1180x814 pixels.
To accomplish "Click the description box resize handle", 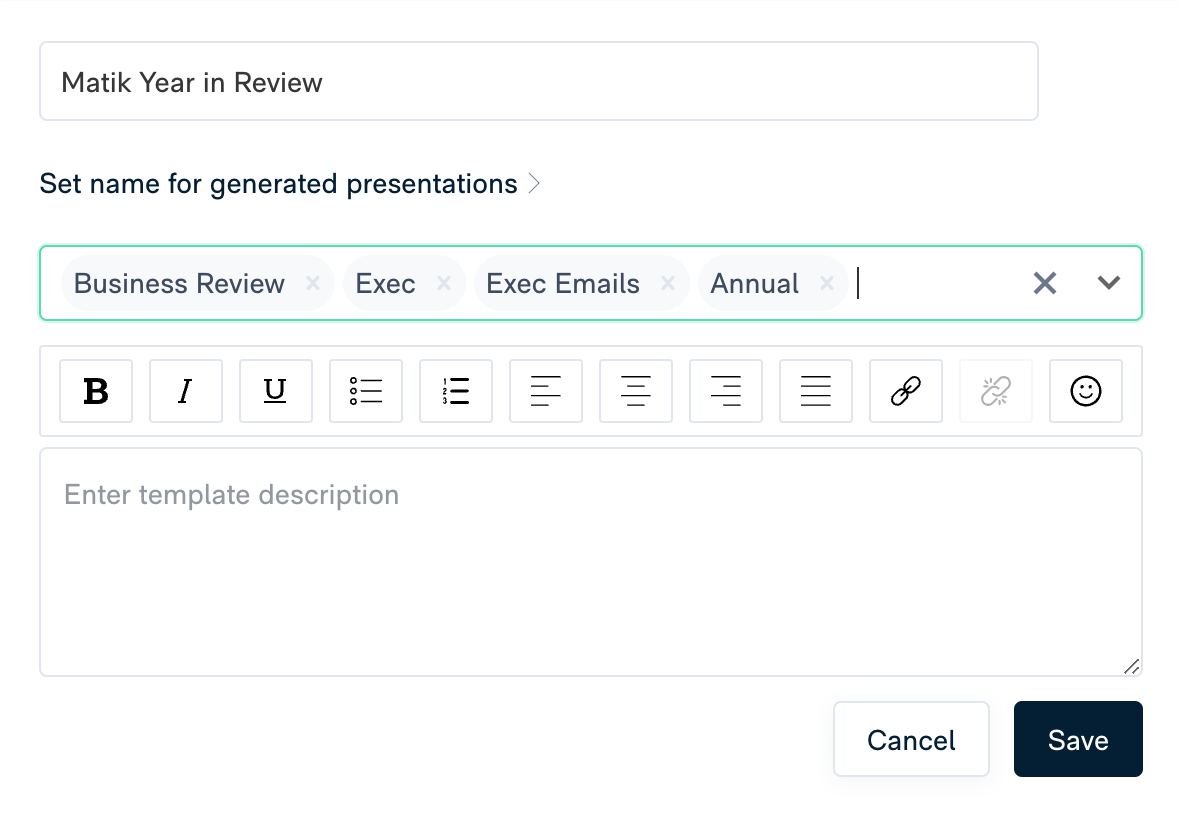I will tap(1131, 666).
